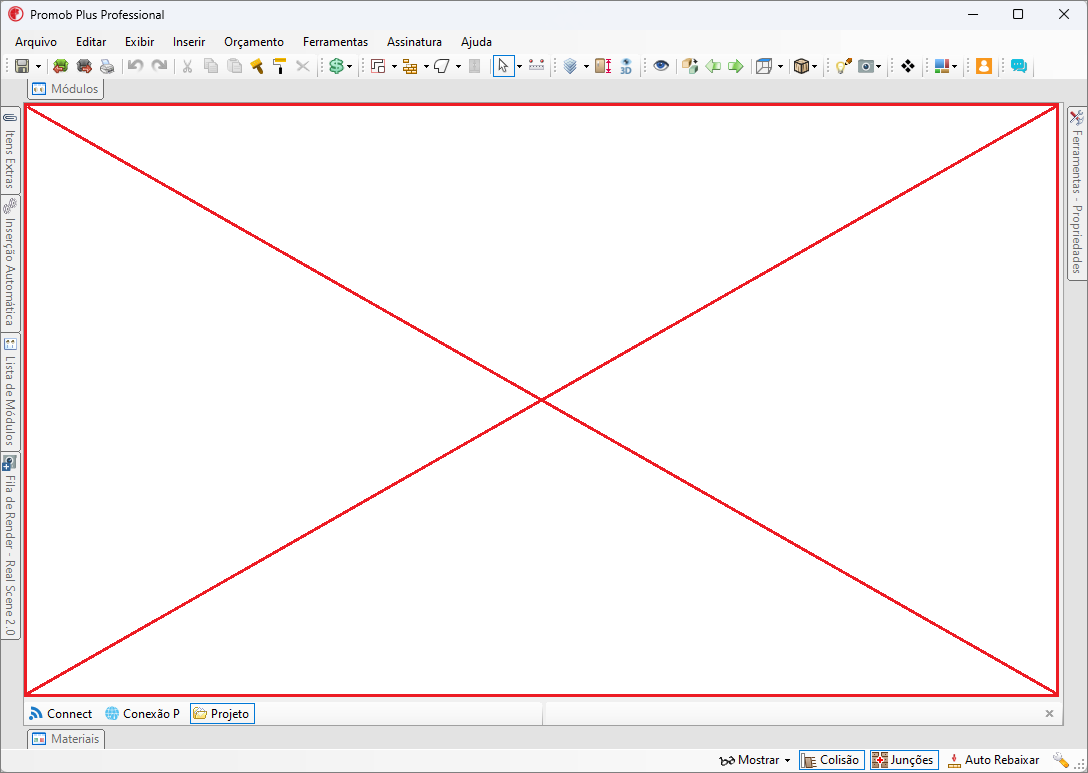
Task: Click the dark export icon with red arrow
Action: 84,66
